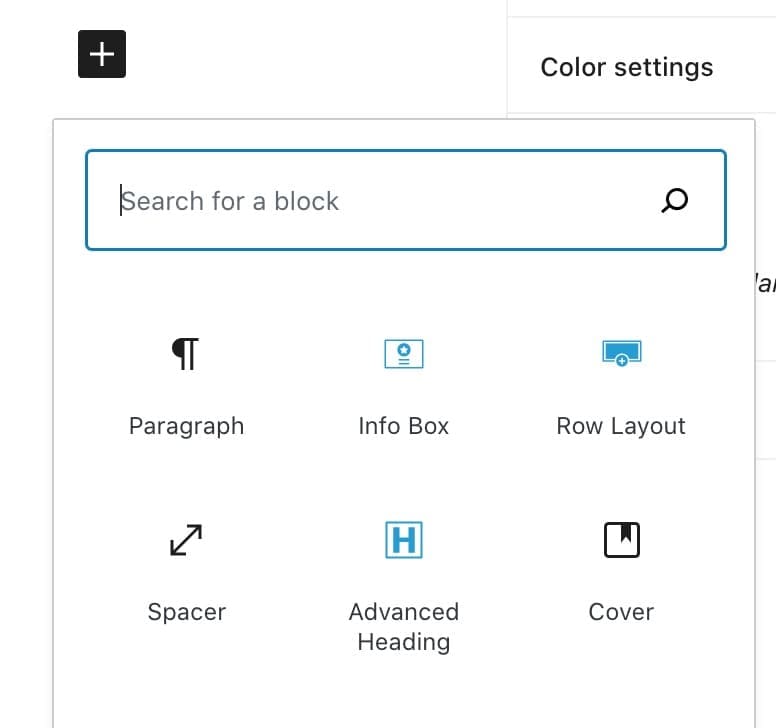This screenshot has height=728, width=776.
Task: Click the cut-off italic sidebar text
Action: [765, 284]
